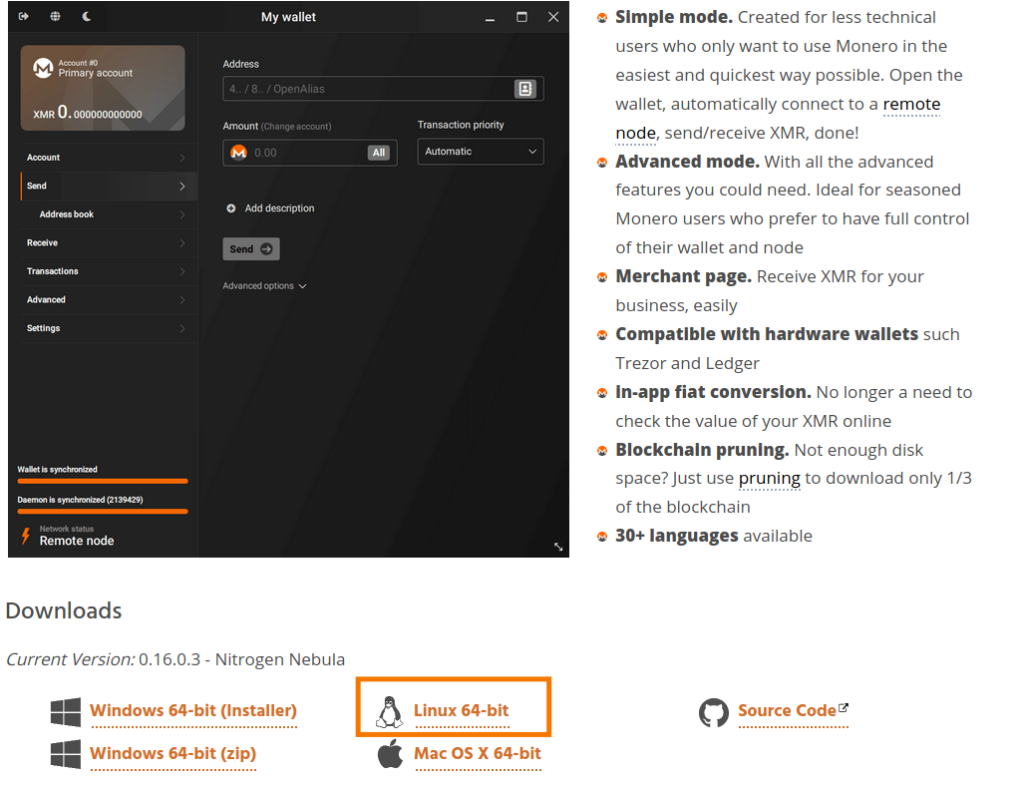Follow the pruning link

(769, 479)
